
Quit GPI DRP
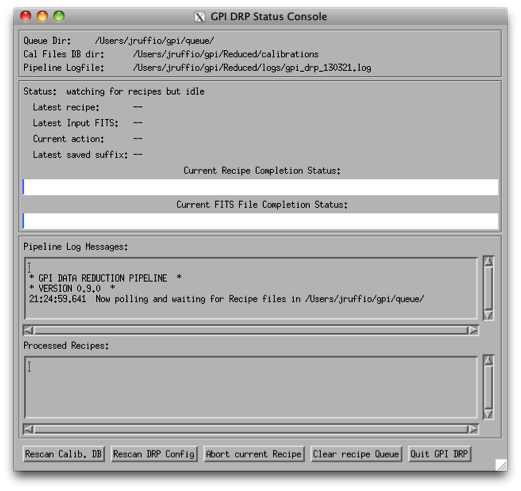(439, 454)
